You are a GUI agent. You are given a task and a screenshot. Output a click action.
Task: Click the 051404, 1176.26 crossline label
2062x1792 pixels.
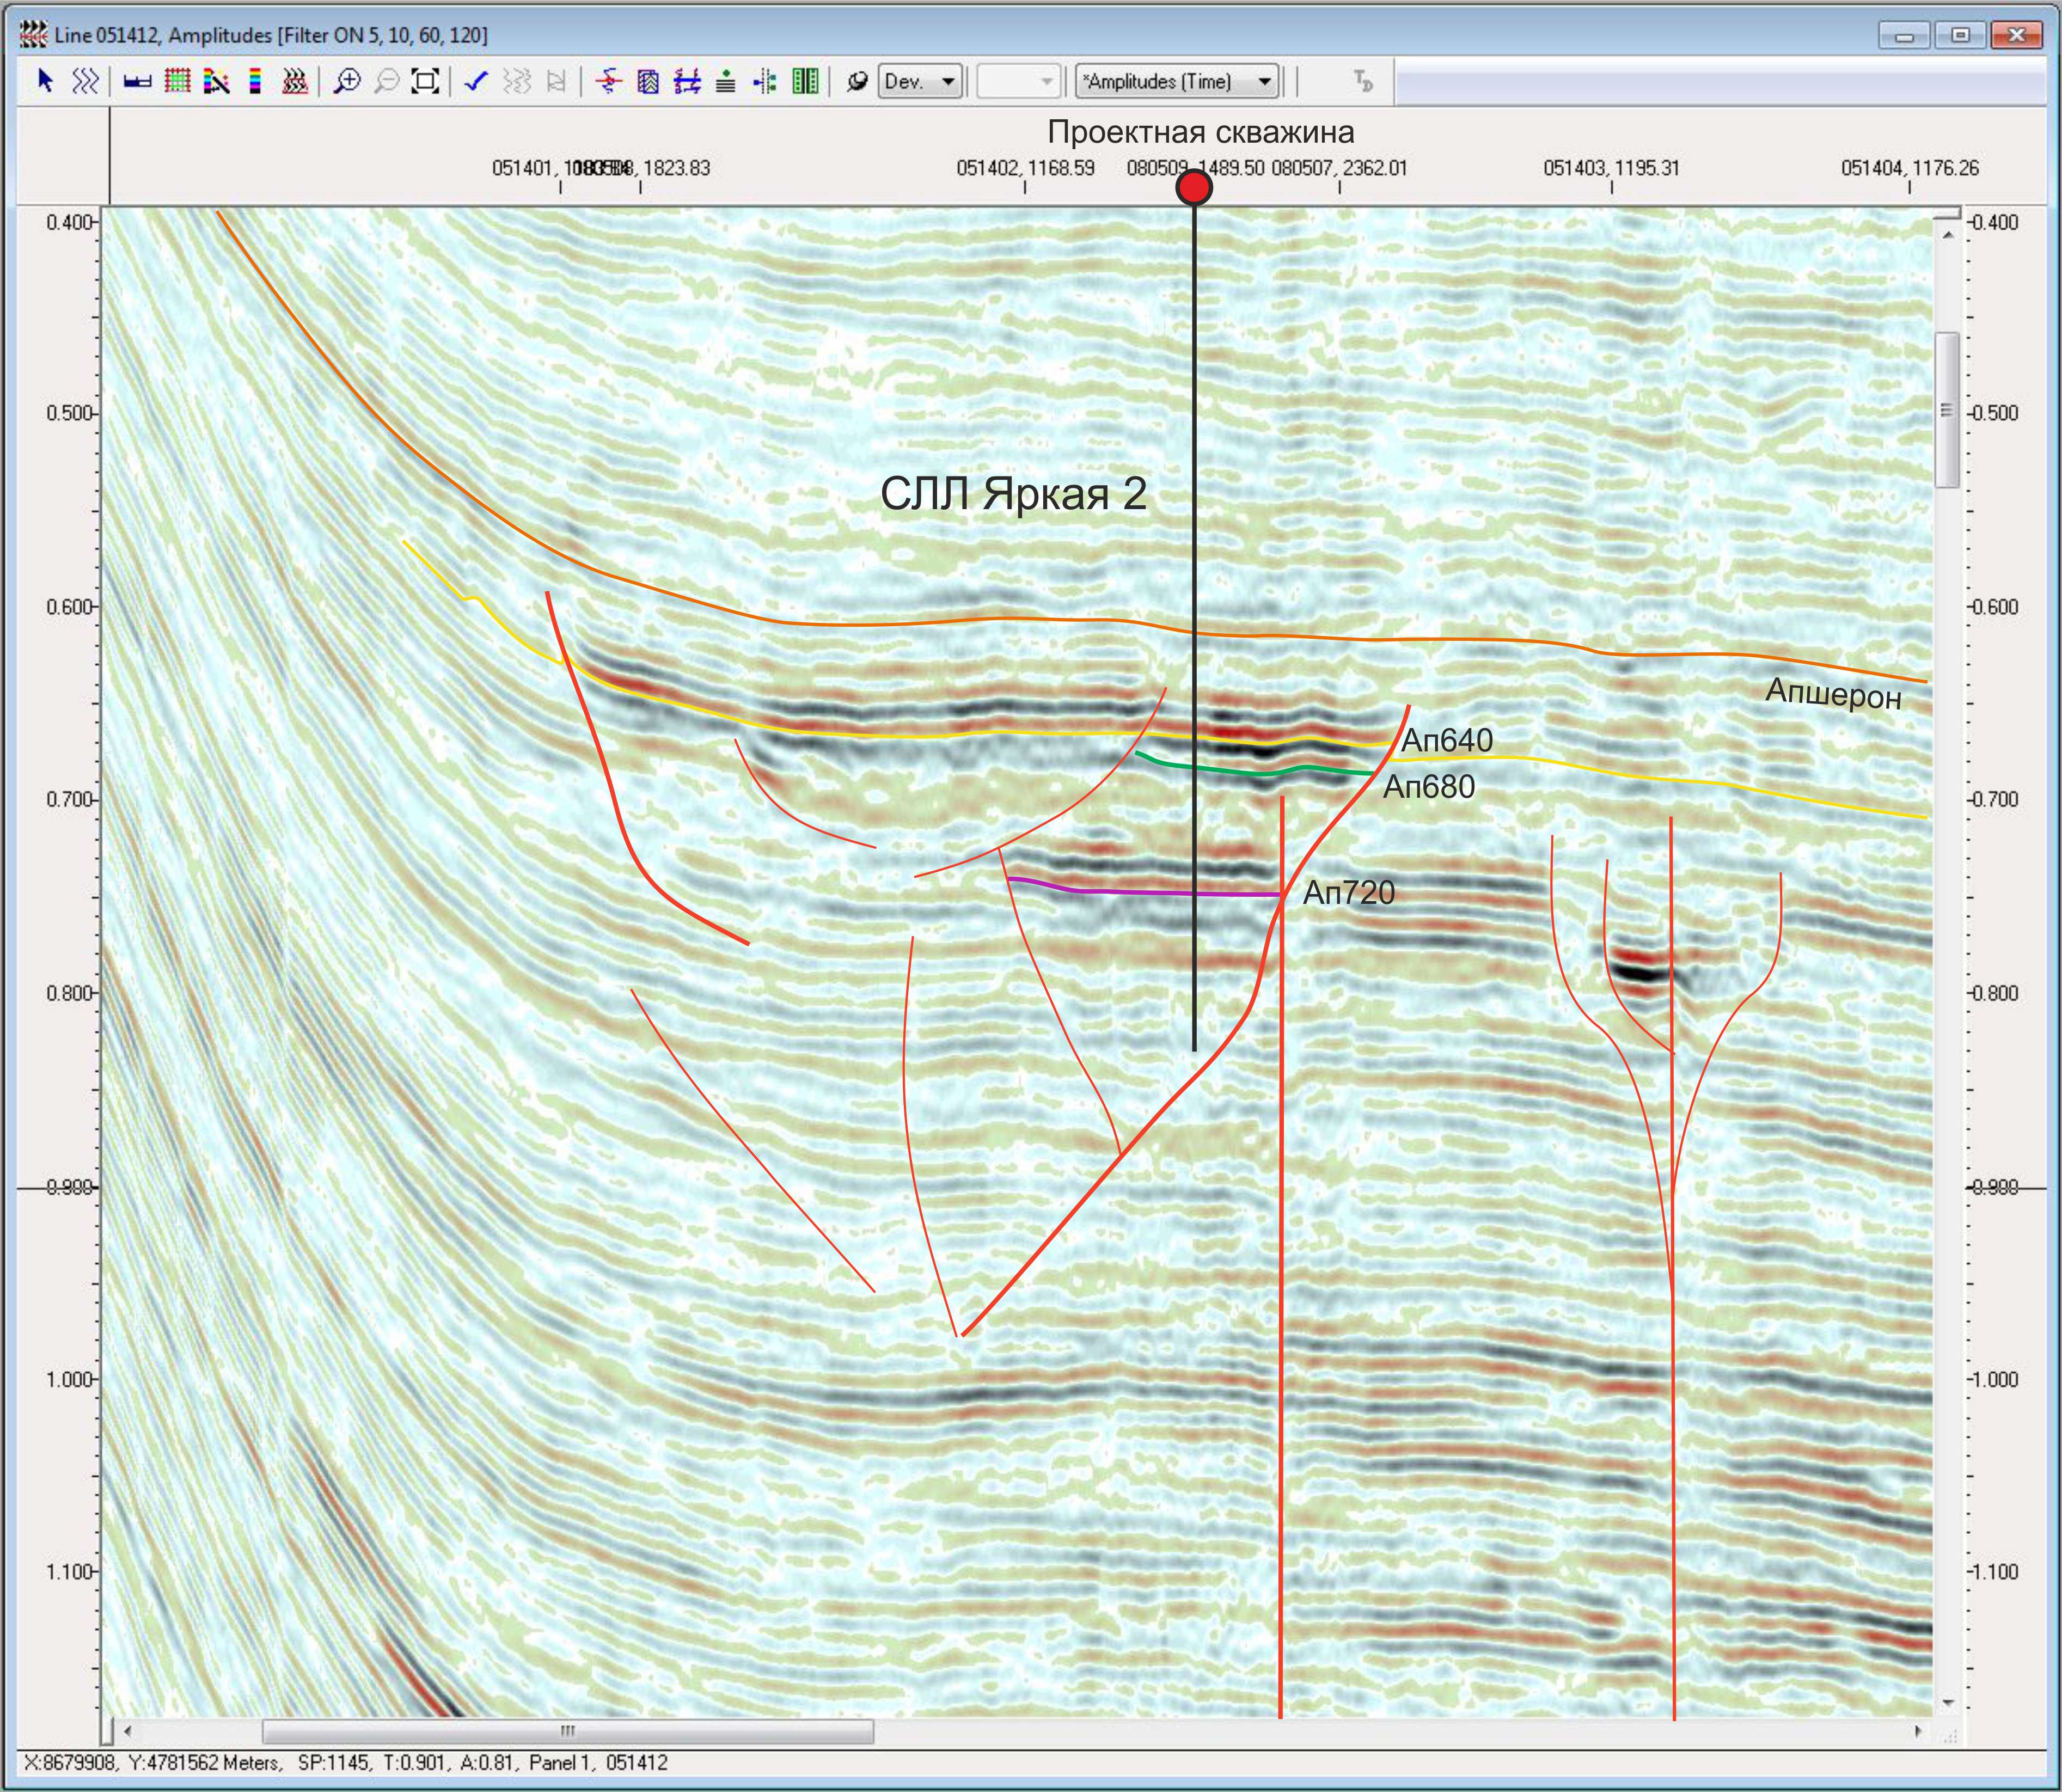1909,168
